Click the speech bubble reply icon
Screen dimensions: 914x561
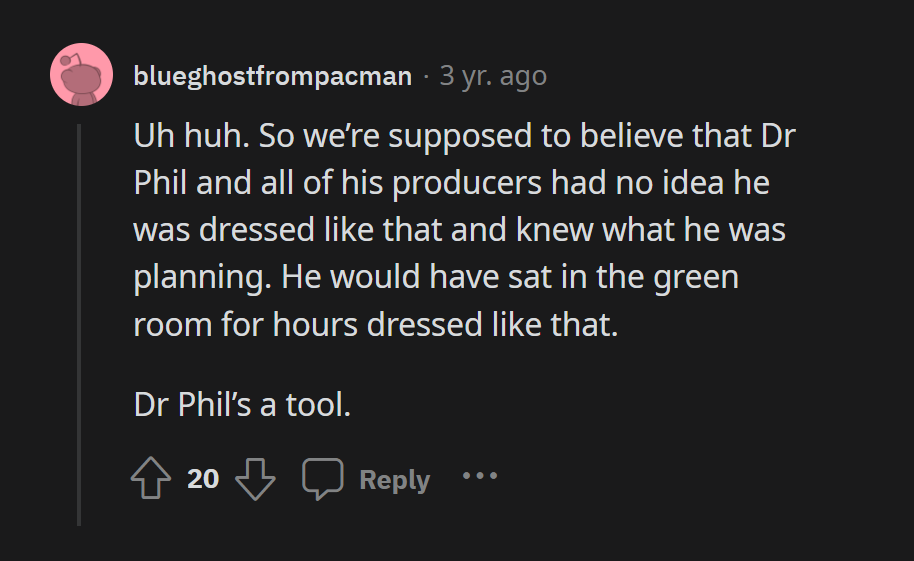click(323, 479)
